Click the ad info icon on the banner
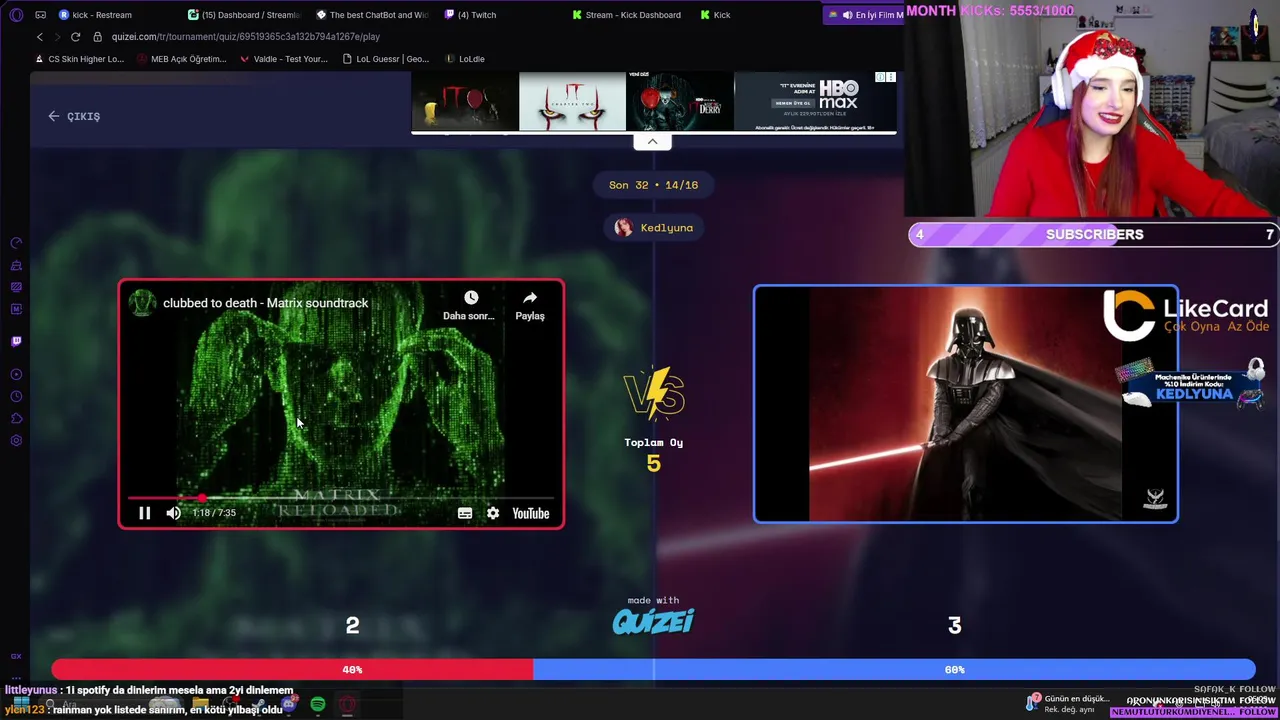This screenshot has height=720, width=1280. tap(880, 78)
